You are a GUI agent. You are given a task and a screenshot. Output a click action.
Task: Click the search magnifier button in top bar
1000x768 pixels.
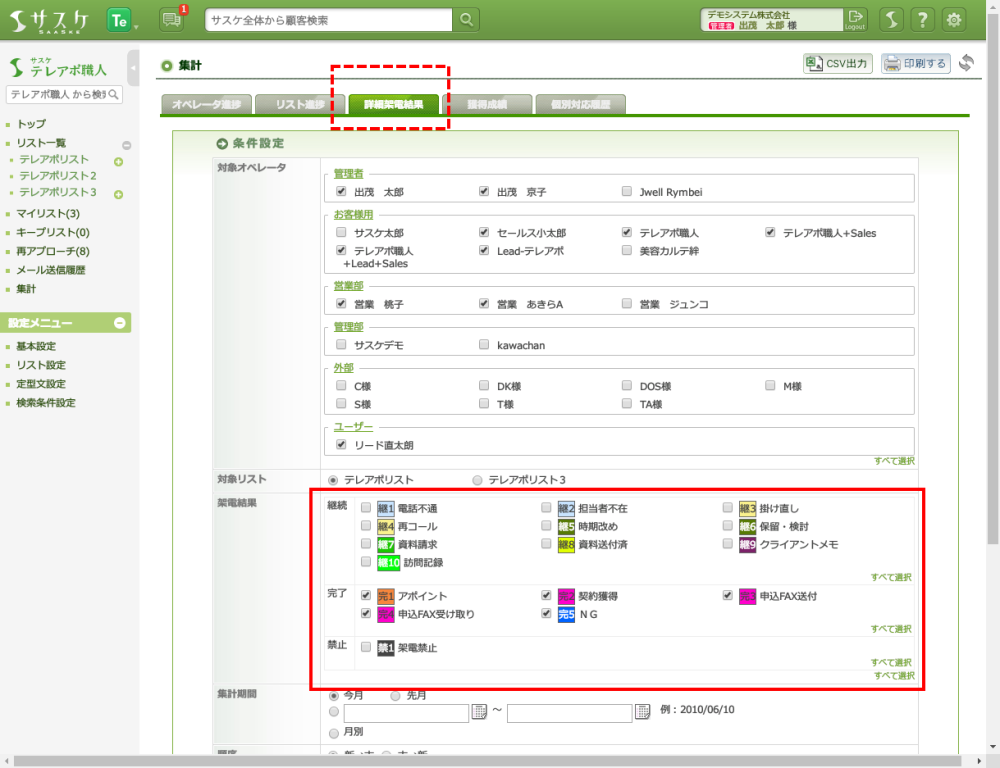pos(467,20)
